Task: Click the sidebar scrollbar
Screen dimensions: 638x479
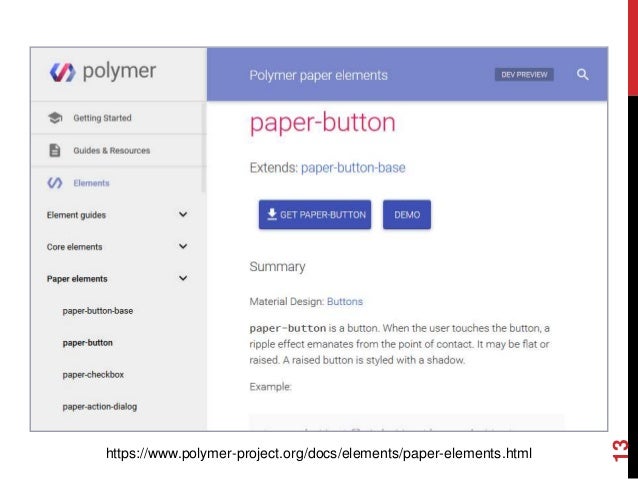Action: 203,147
